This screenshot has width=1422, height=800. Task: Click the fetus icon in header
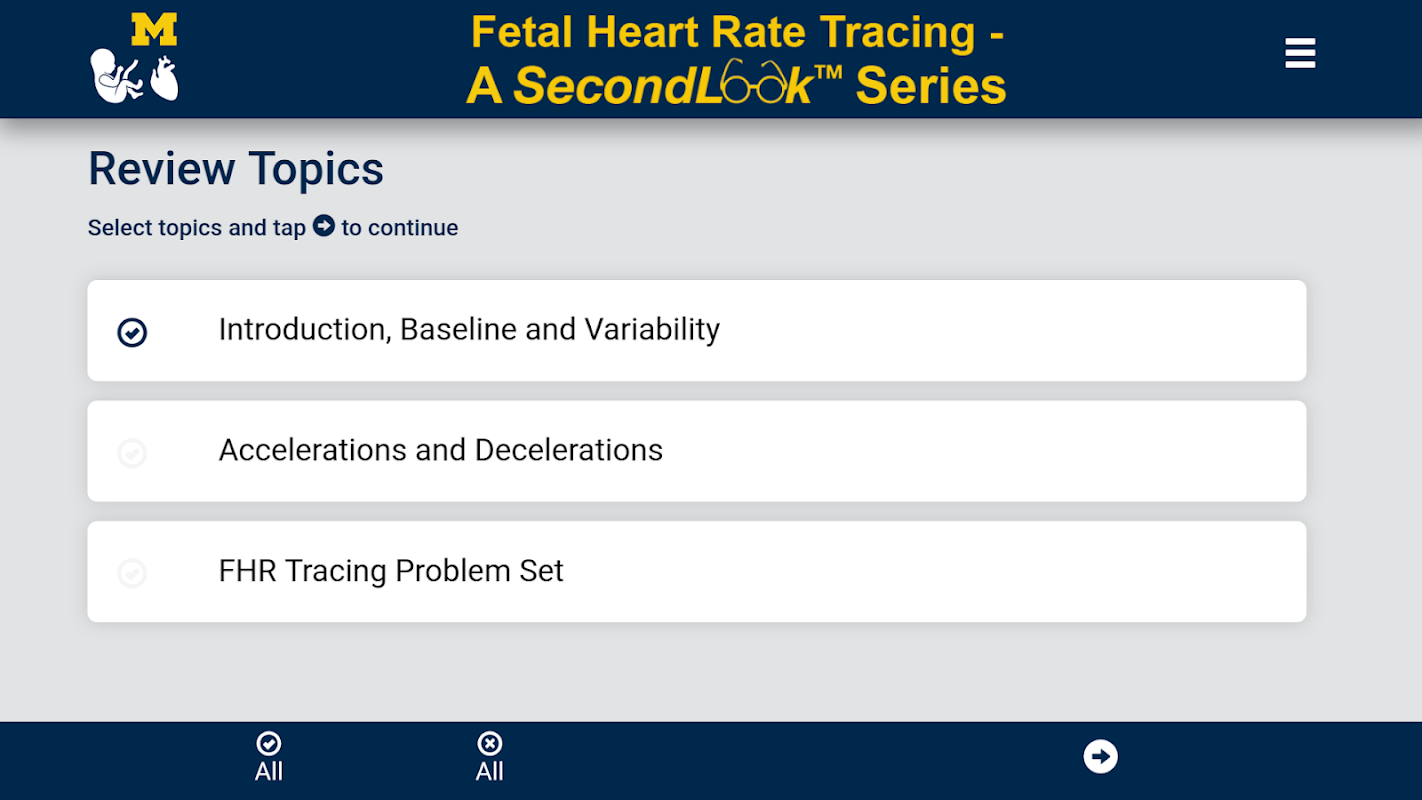point(116,76)
